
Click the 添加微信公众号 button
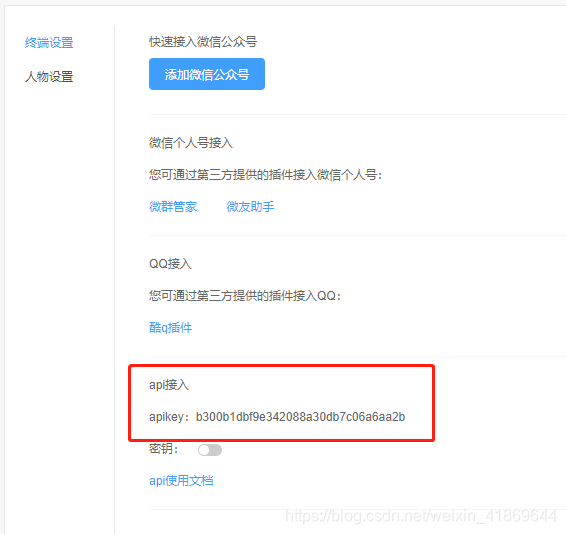coord(207,74)
